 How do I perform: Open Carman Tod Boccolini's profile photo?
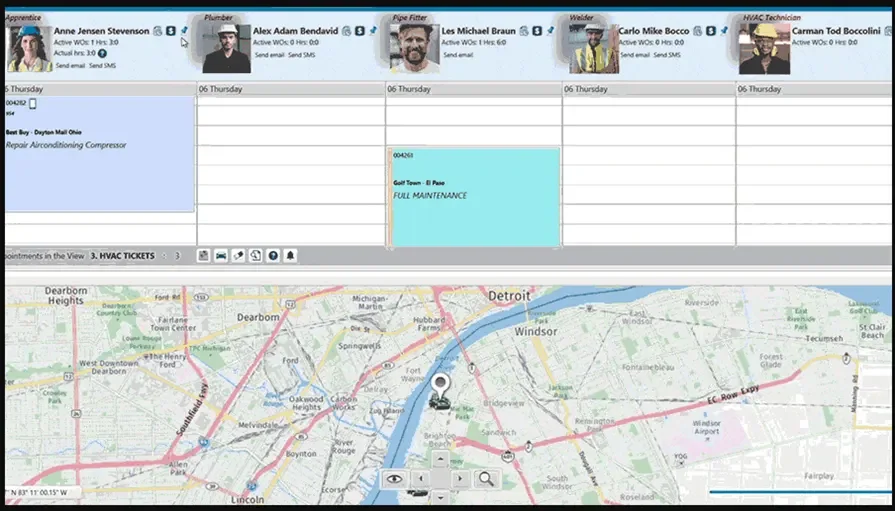[x=765, y=49]
